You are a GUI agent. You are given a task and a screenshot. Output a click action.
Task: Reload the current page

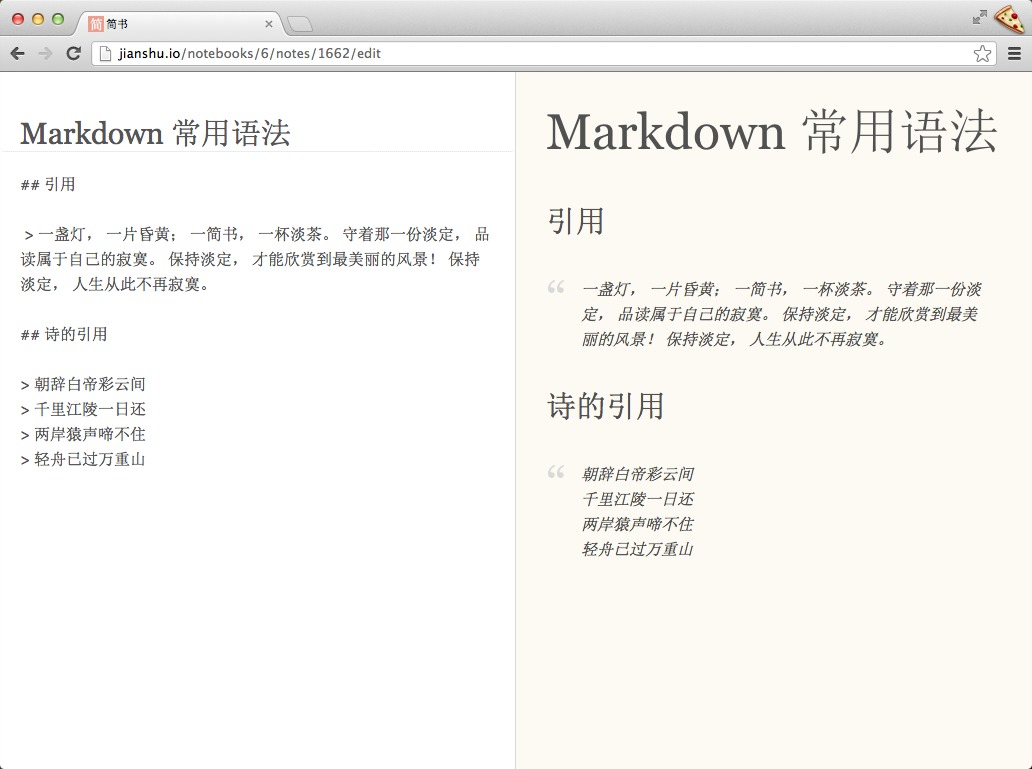tap(73, 54)
